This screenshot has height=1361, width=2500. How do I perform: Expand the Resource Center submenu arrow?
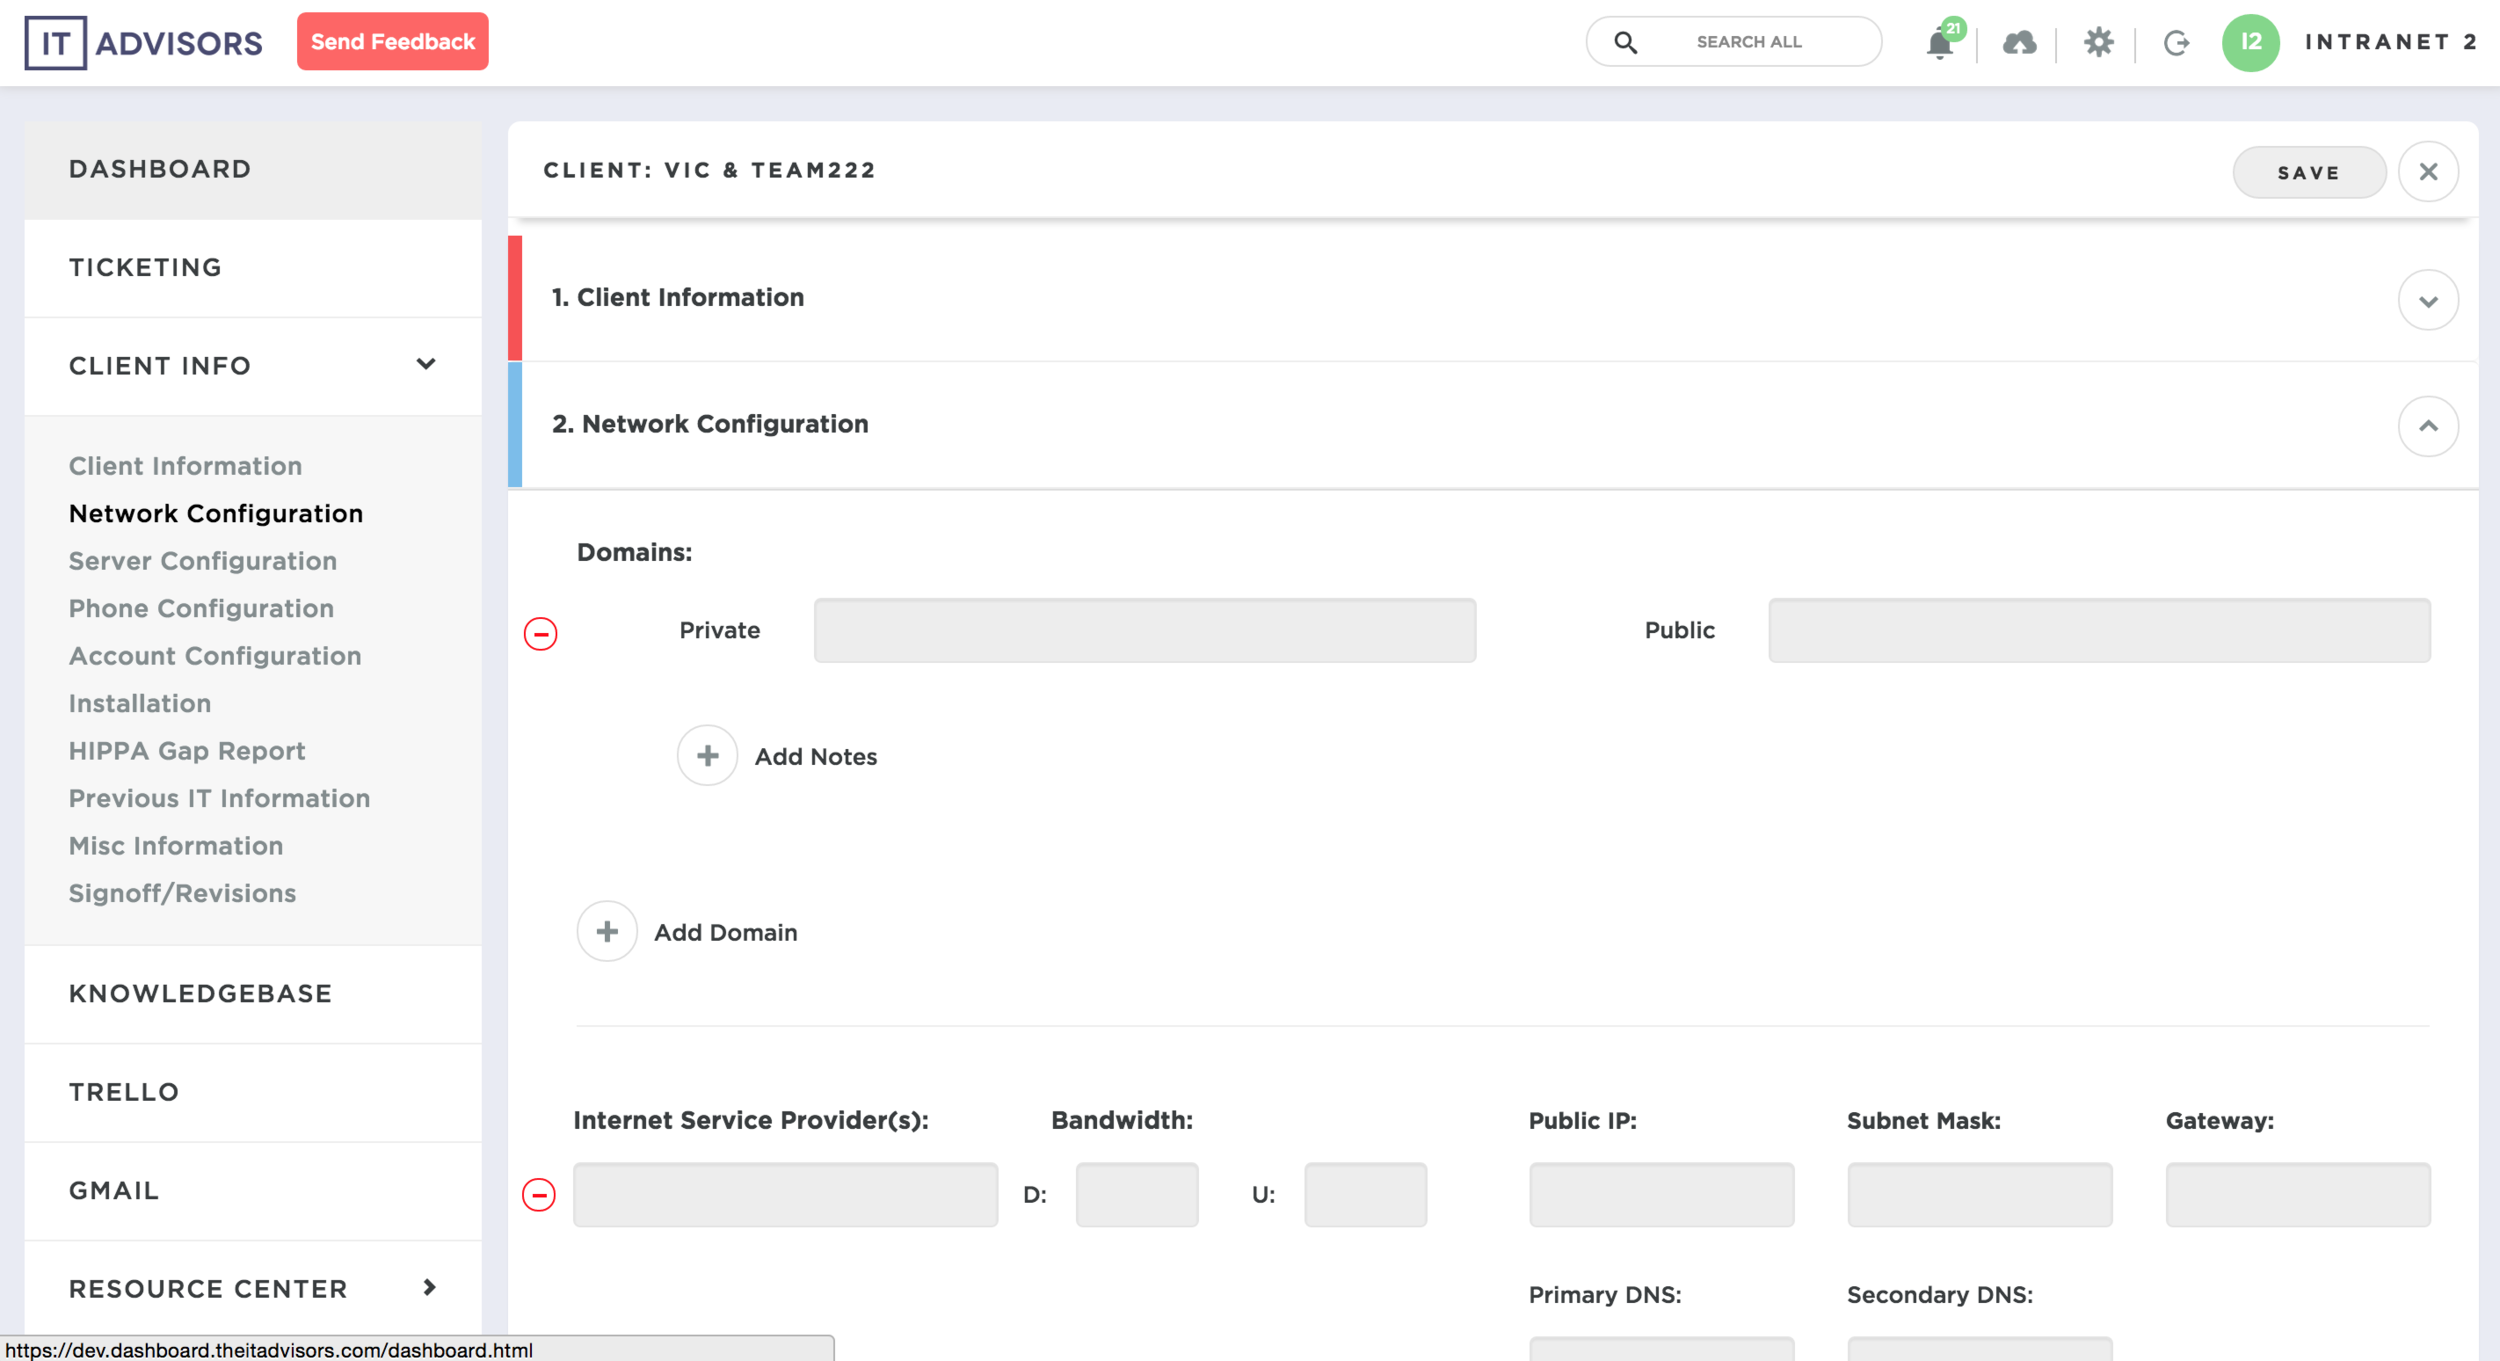(x=430, y=1287)
